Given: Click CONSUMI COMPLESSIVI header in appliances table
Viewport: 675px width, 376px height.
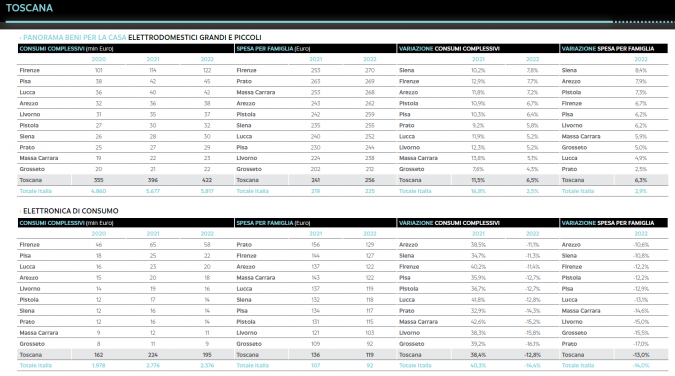Looking at the screenshot, I should [66, 49].
